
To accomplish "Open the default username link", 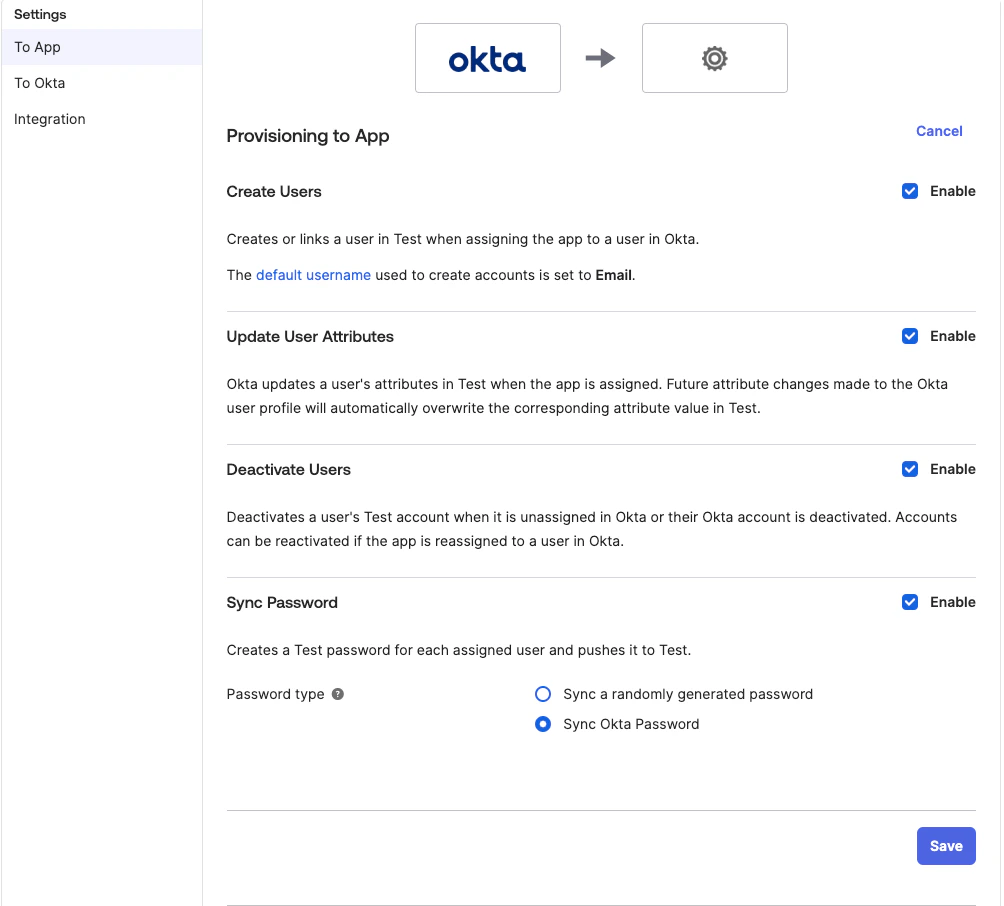I will point(313,274).
